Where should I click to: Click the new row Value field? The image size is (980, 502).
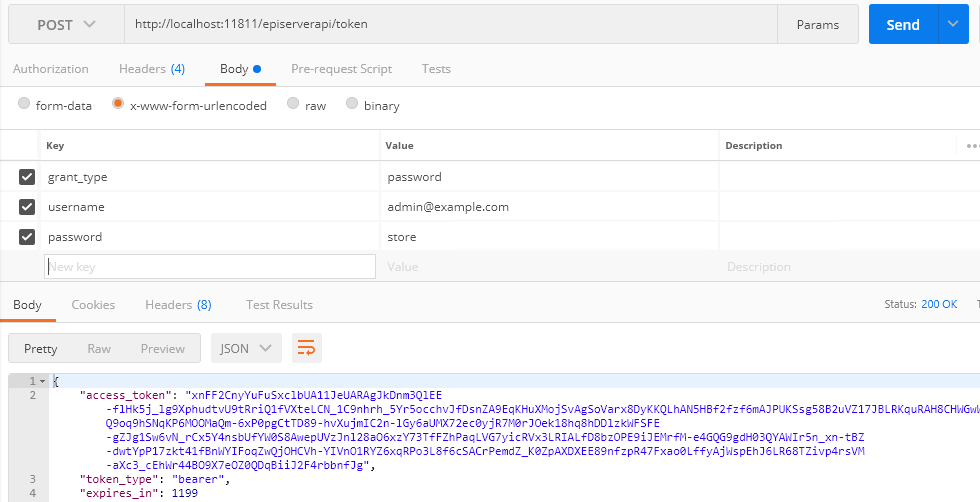(x=549, y=267)
